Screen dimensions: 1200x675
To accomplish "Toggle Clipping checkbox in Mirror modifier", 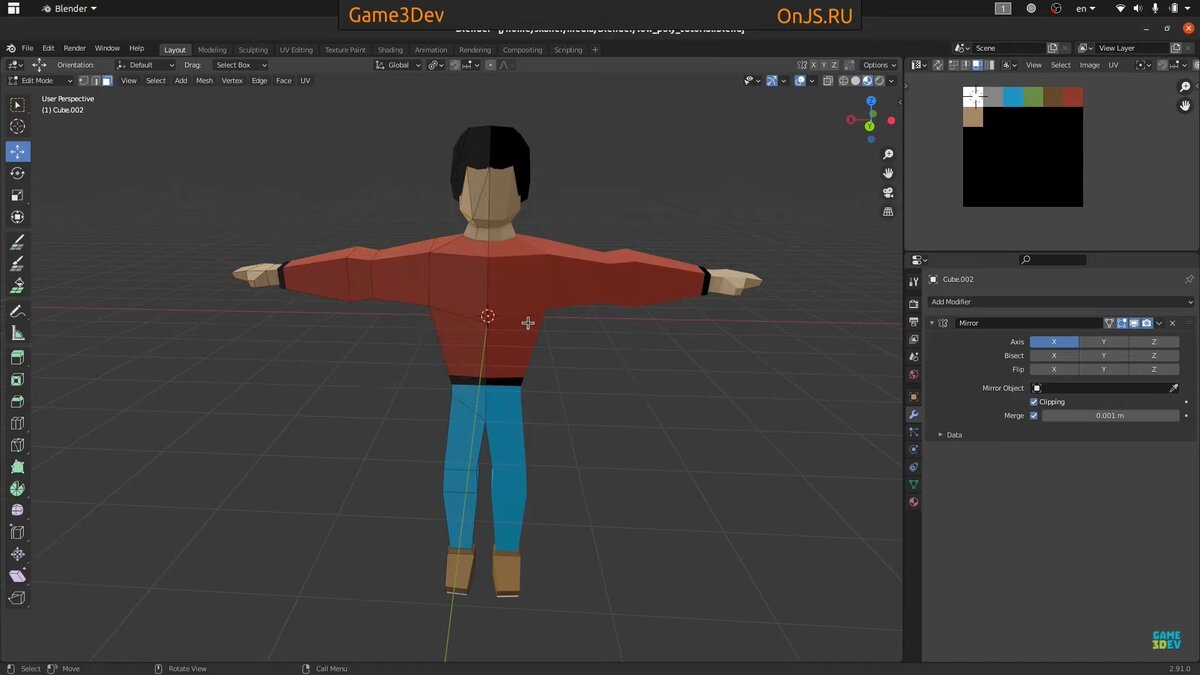I will click(1034, 402).
